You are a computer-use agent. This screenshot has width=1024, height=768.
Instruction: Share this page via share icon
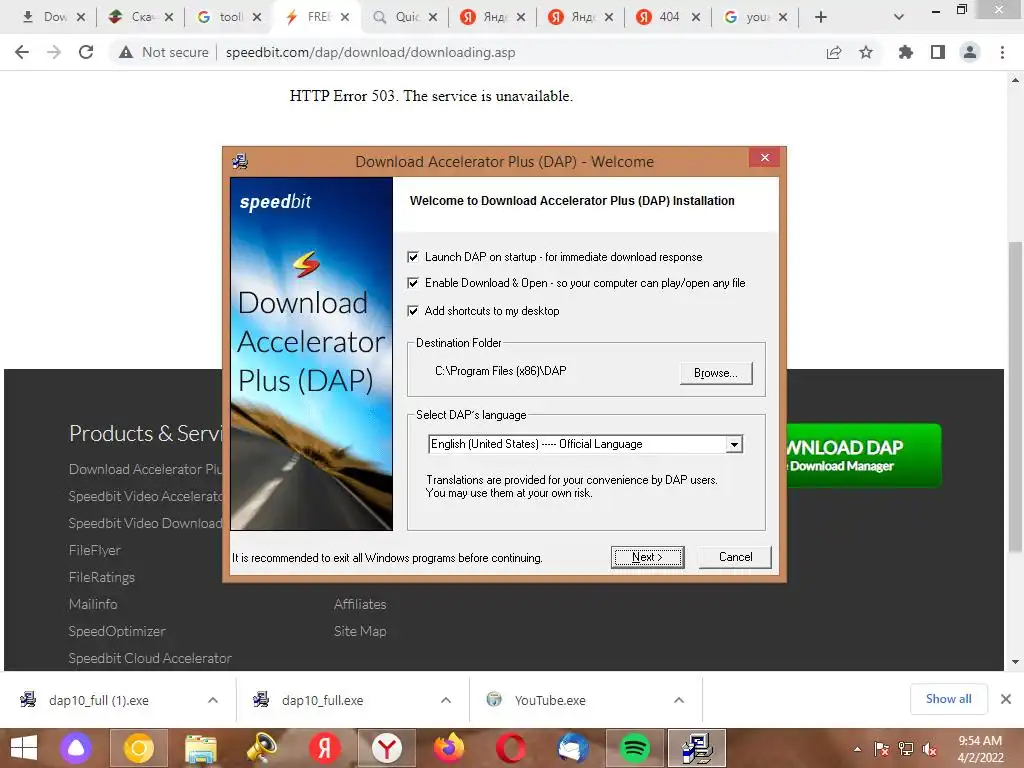[834, 52]
